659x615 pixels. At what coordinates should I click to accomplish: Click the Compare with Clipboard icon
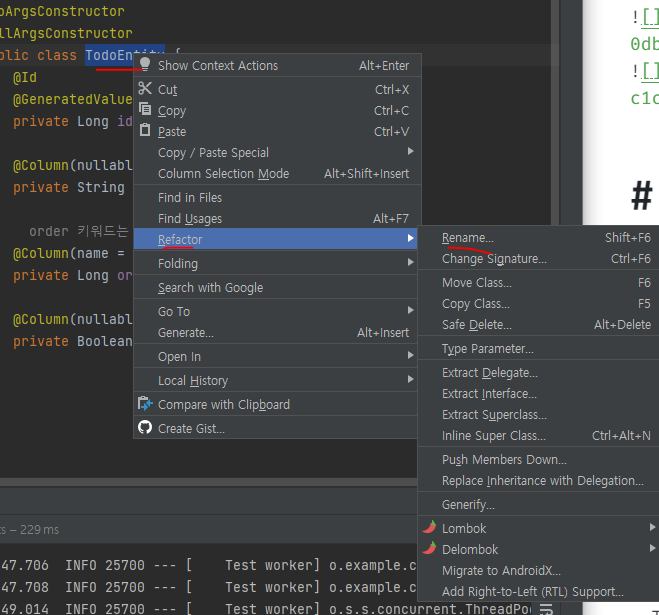click(145, 404)
